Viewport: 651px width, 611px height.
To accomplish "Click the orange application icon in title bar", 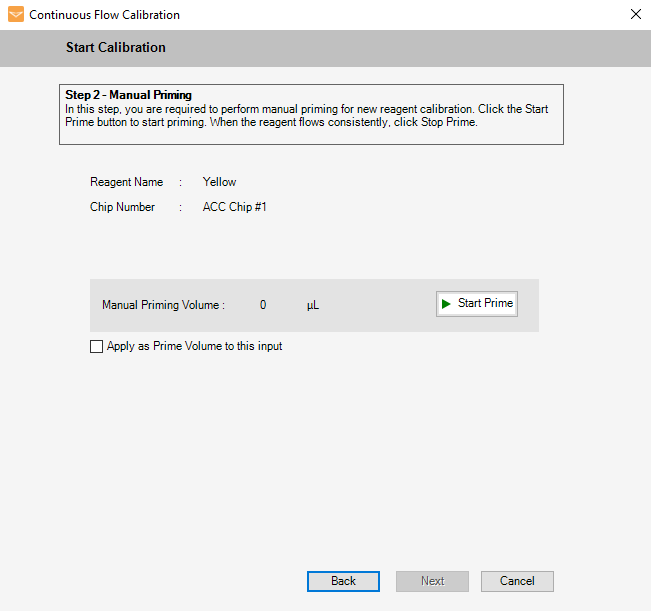I will (x=15, y=15).
